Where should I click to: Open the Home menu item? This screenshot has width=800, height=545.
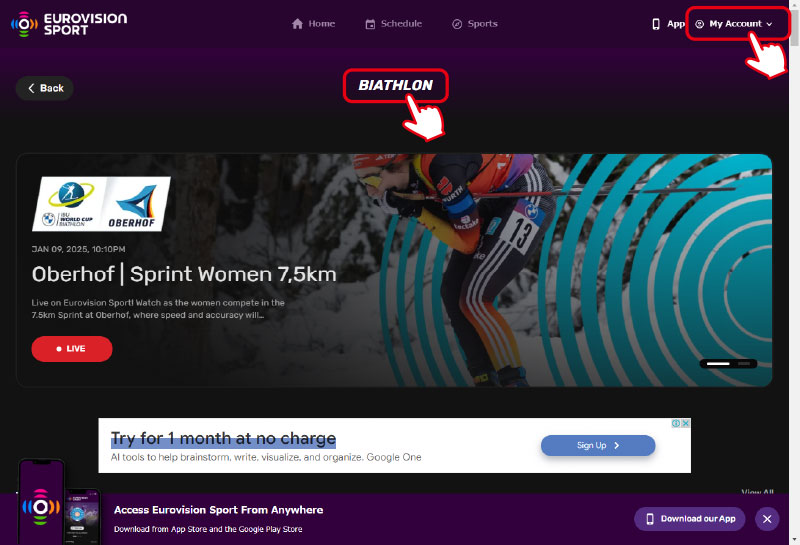point(313,24)
